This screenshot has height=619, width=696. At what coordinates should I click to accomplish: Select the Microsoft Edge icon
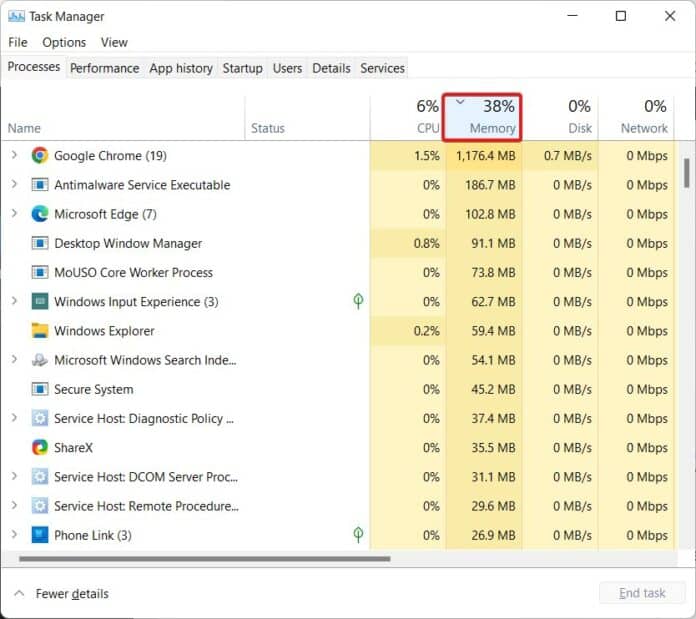(x=40, y=214)
